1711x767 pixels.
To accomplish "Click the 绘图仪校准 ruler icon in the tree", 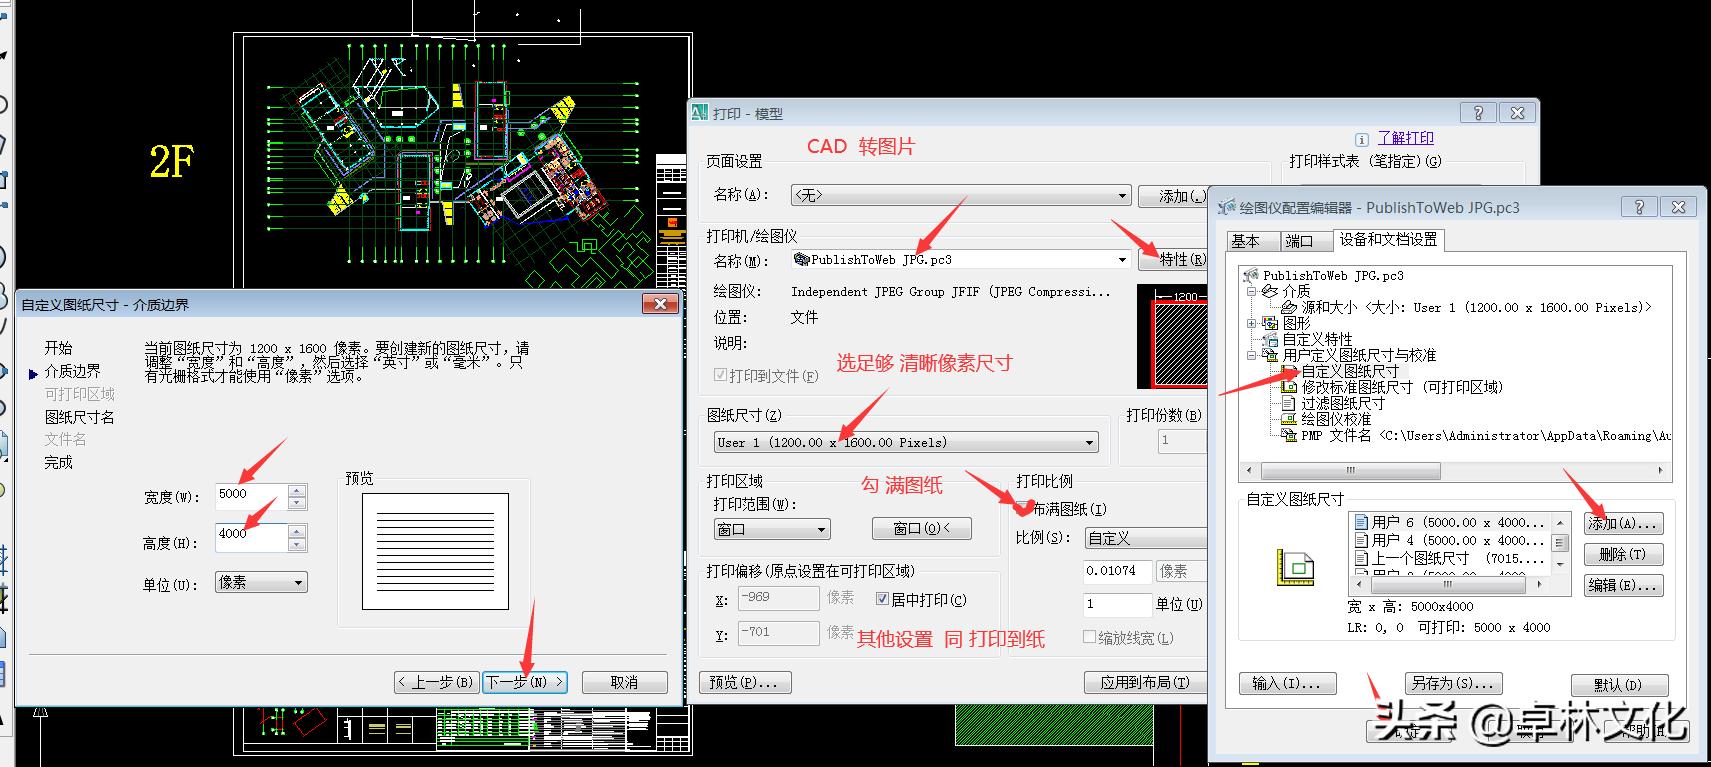I will click(x=1290, y=419).
